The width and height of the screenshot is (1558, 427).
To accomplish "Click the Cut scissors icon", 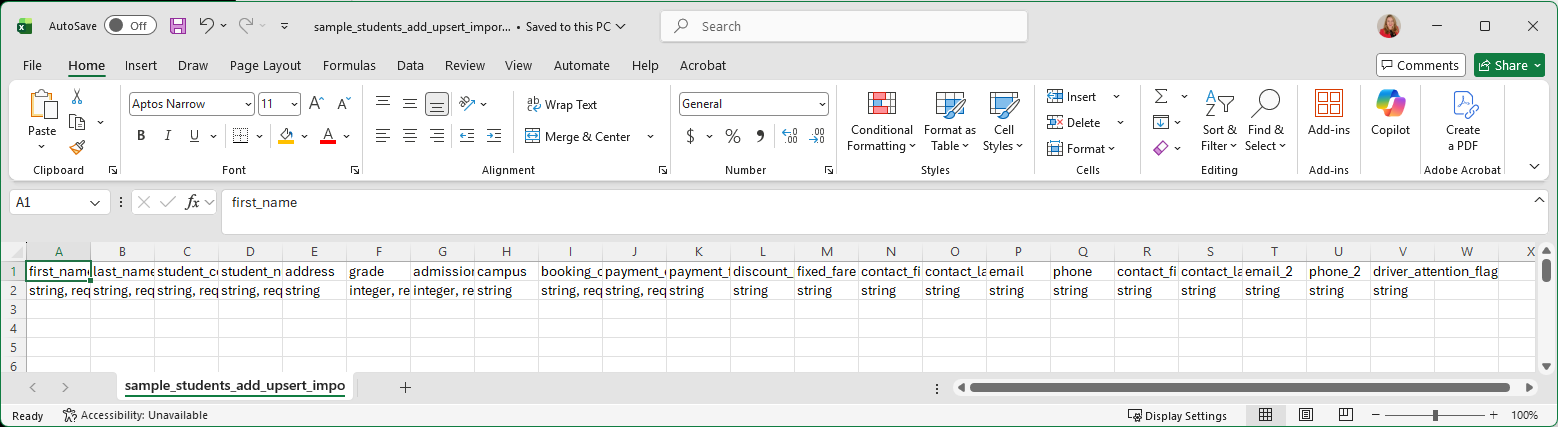I will [77, 97].
